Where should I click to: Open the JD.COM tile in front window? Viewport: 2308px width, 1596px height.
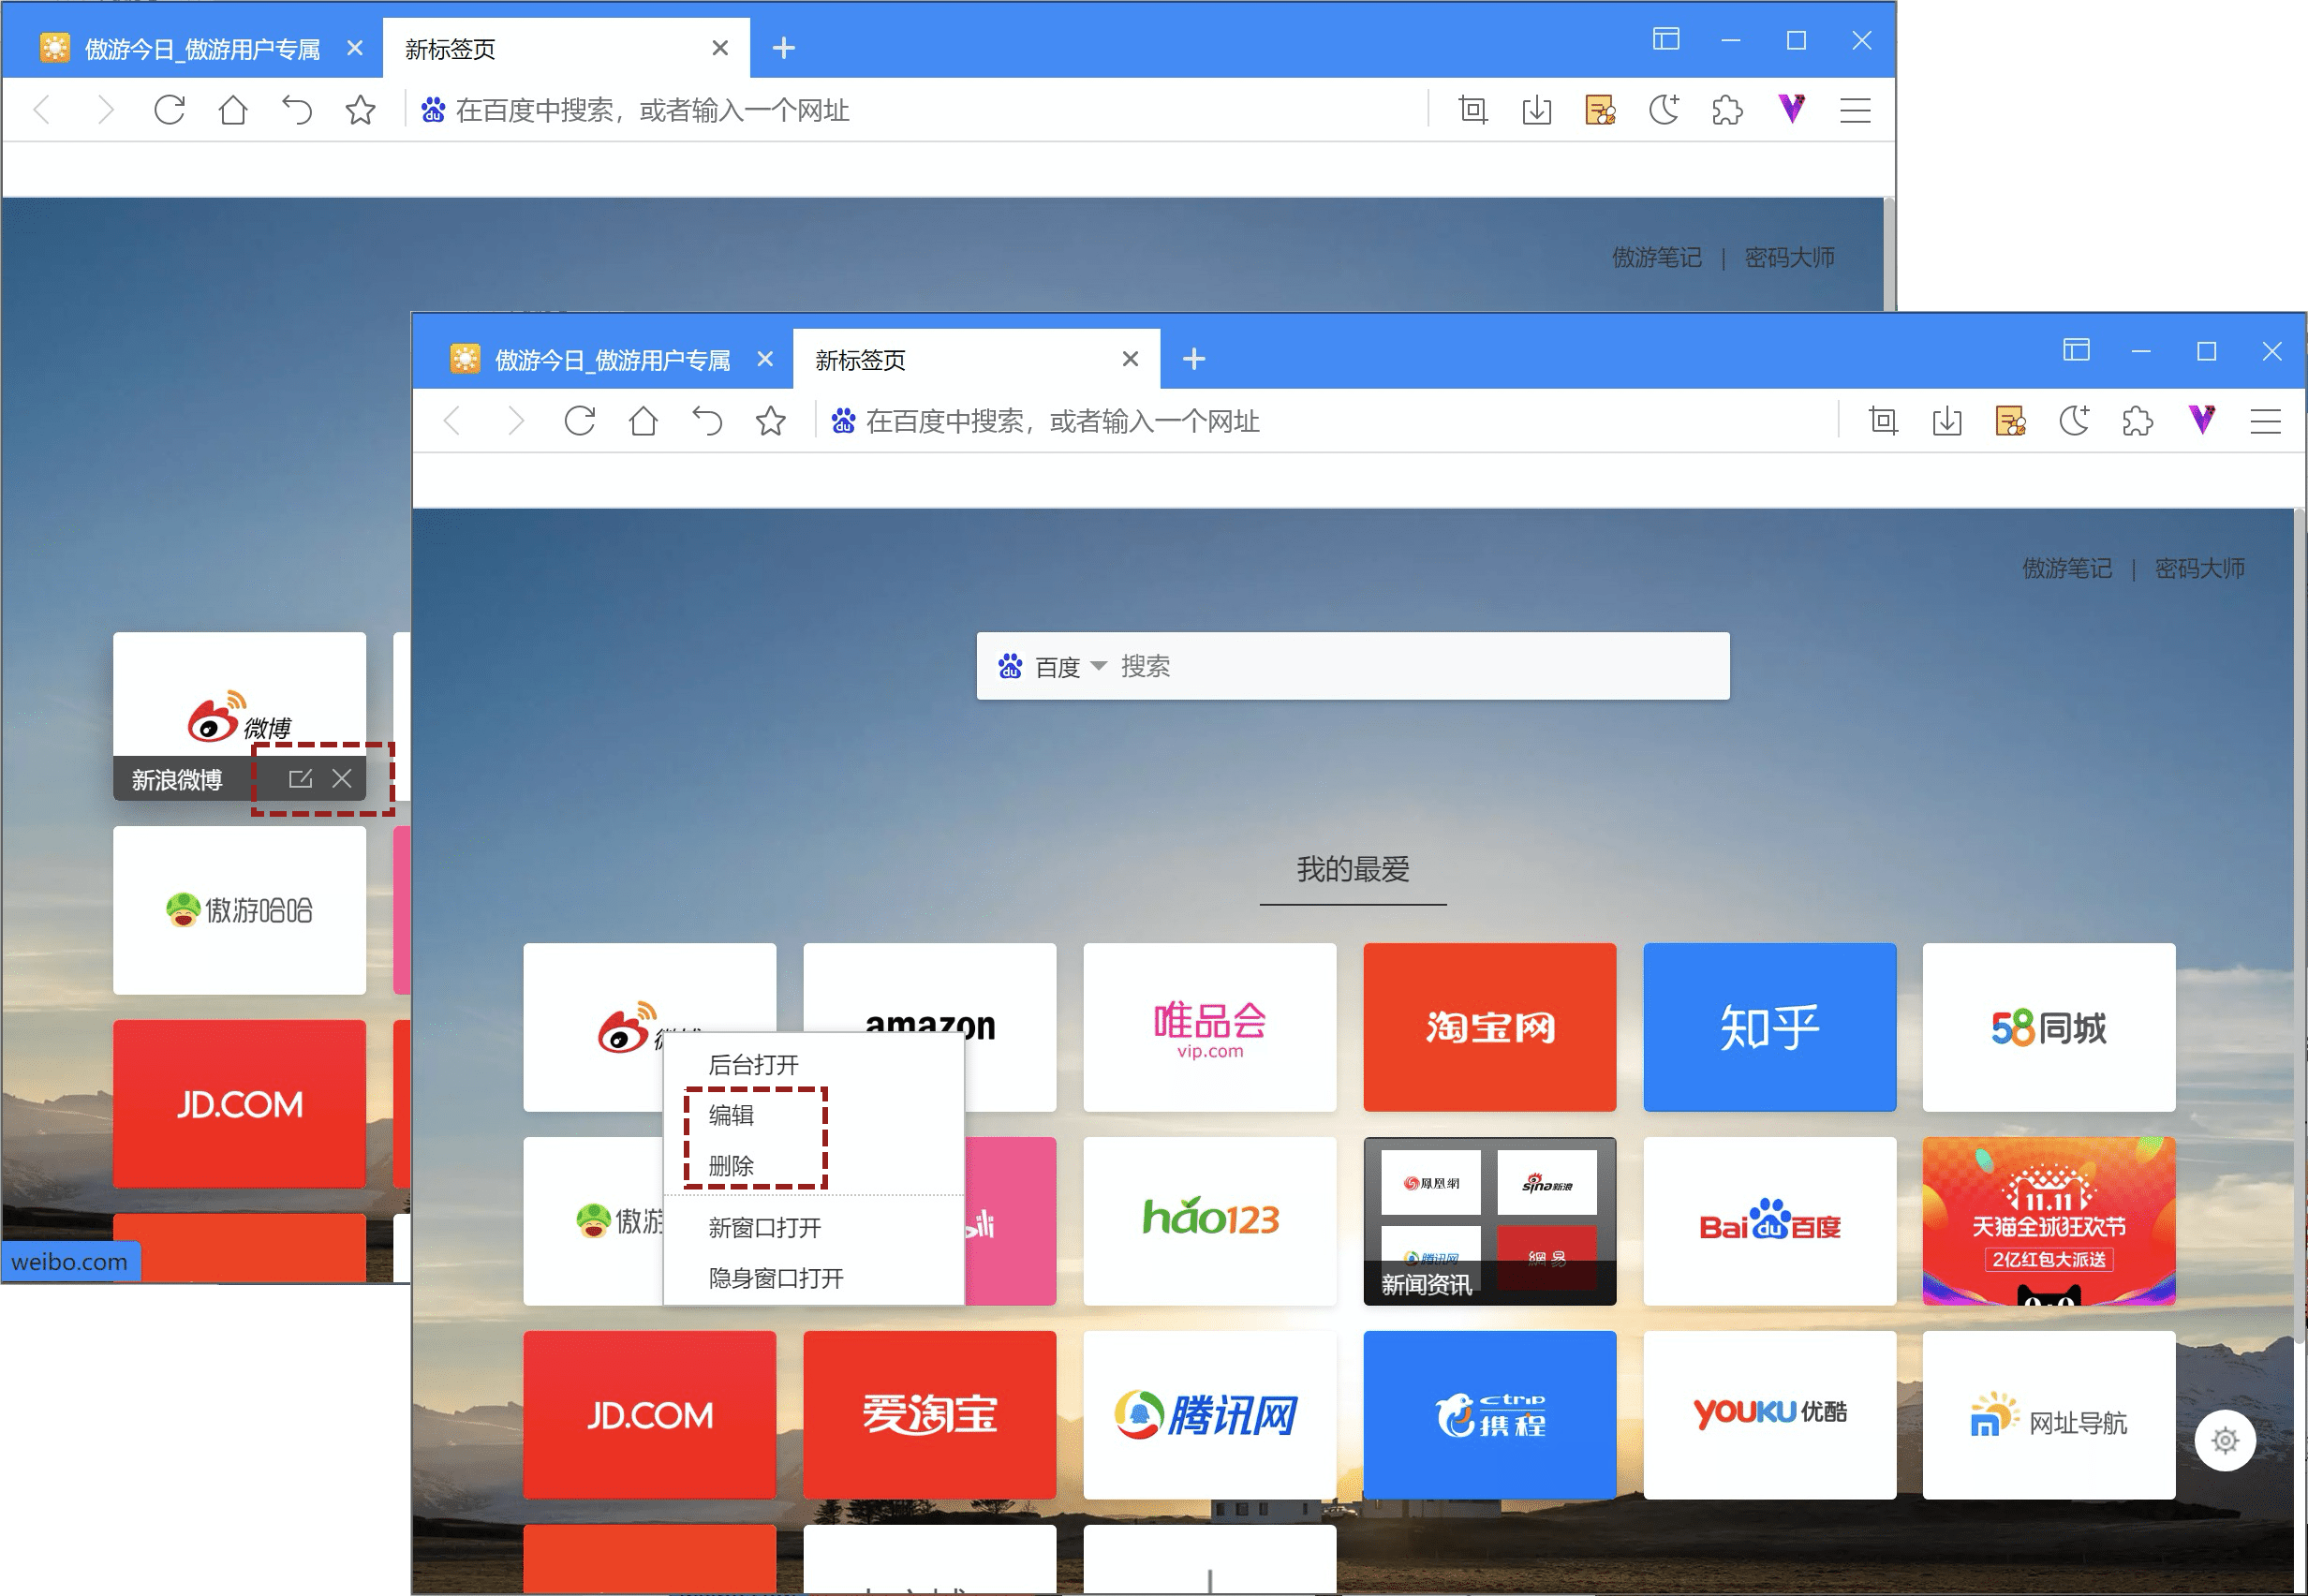tap(650, 1415)
